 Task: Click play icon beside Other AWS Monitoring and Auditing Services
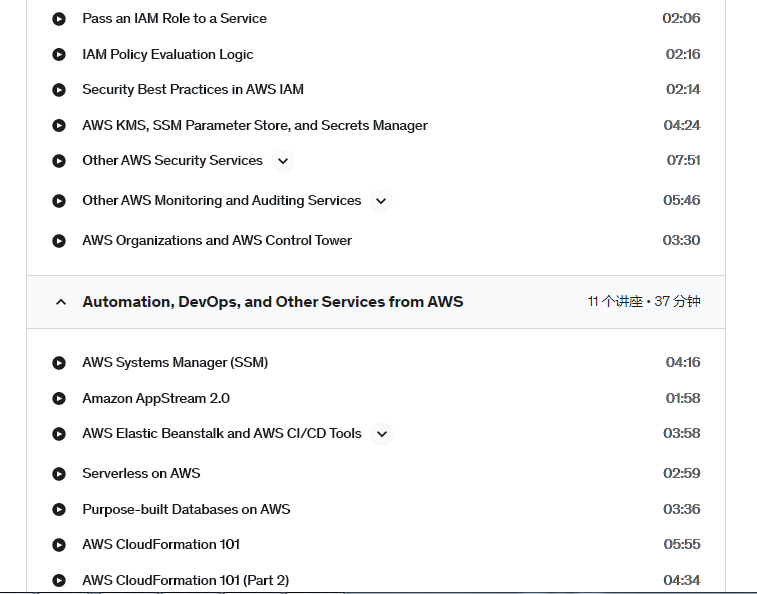pyautogui.click(x=59, y=201)
